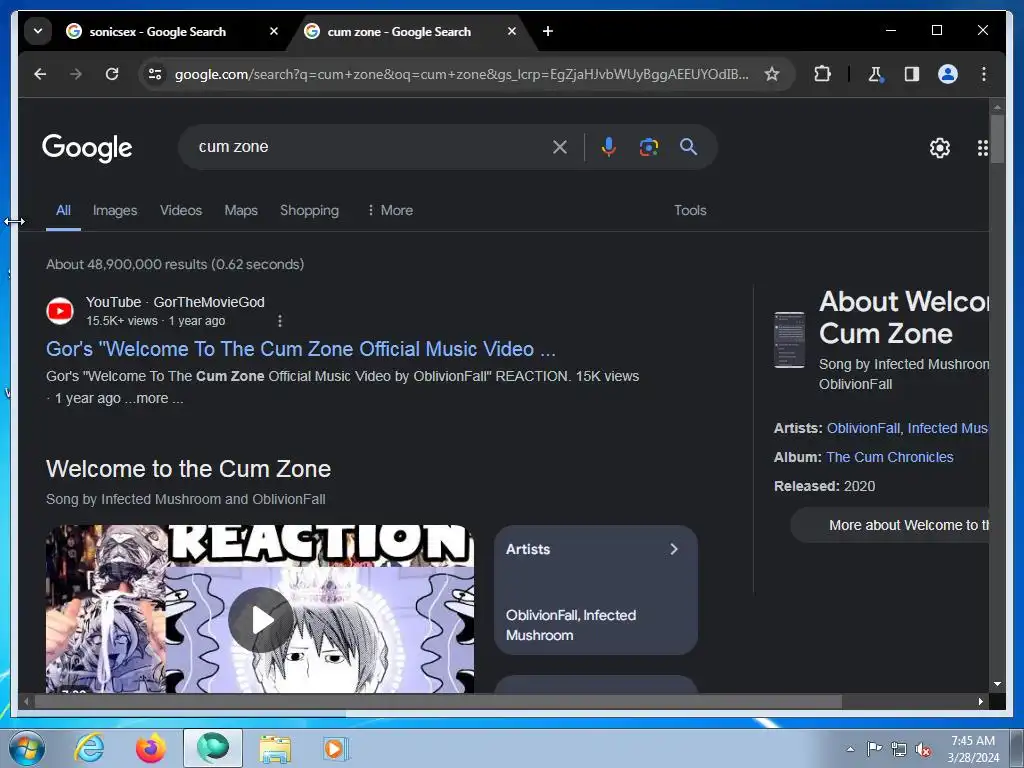
Task: Switch to the sonicsex Google Search tab
Action: 157,31
